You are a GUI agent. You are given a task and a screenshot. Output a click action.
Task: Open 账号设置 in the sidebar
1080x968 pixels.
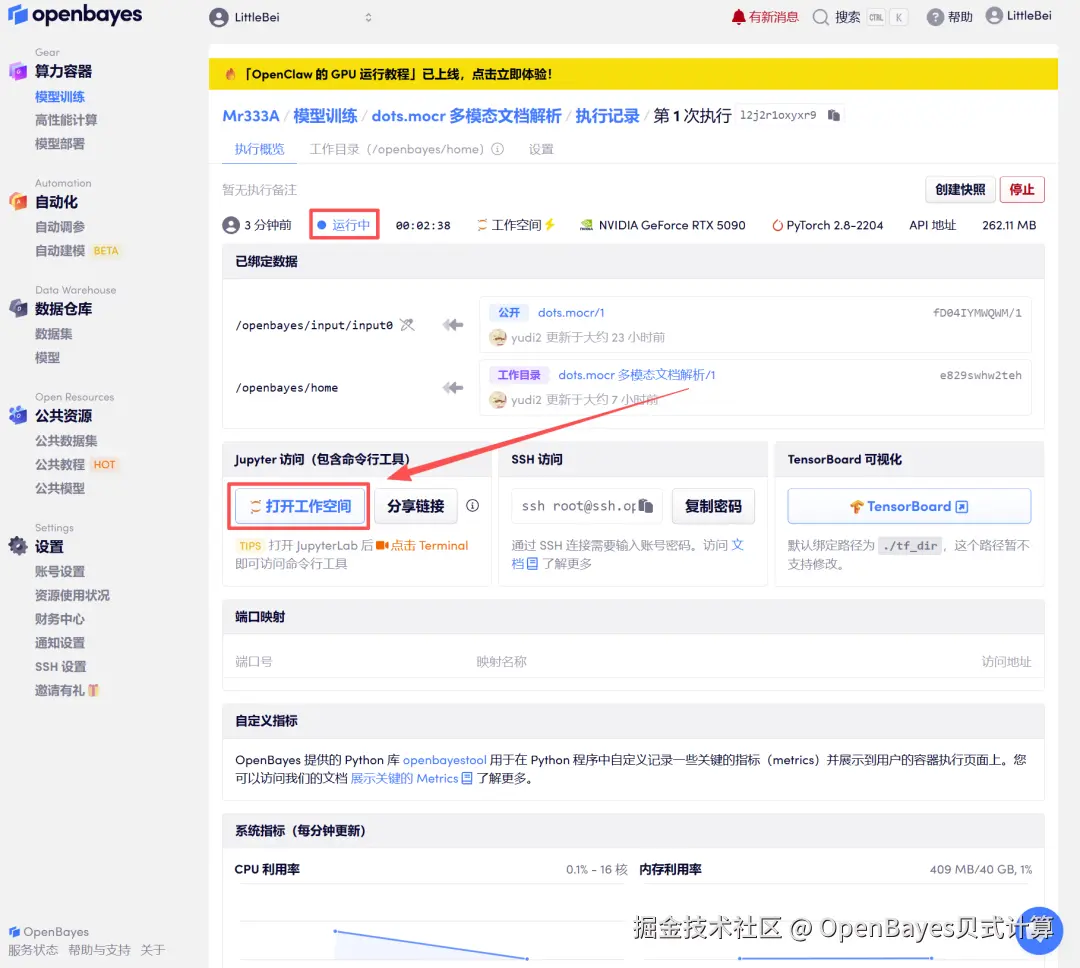pyautogui.click(x=60, y=571)
